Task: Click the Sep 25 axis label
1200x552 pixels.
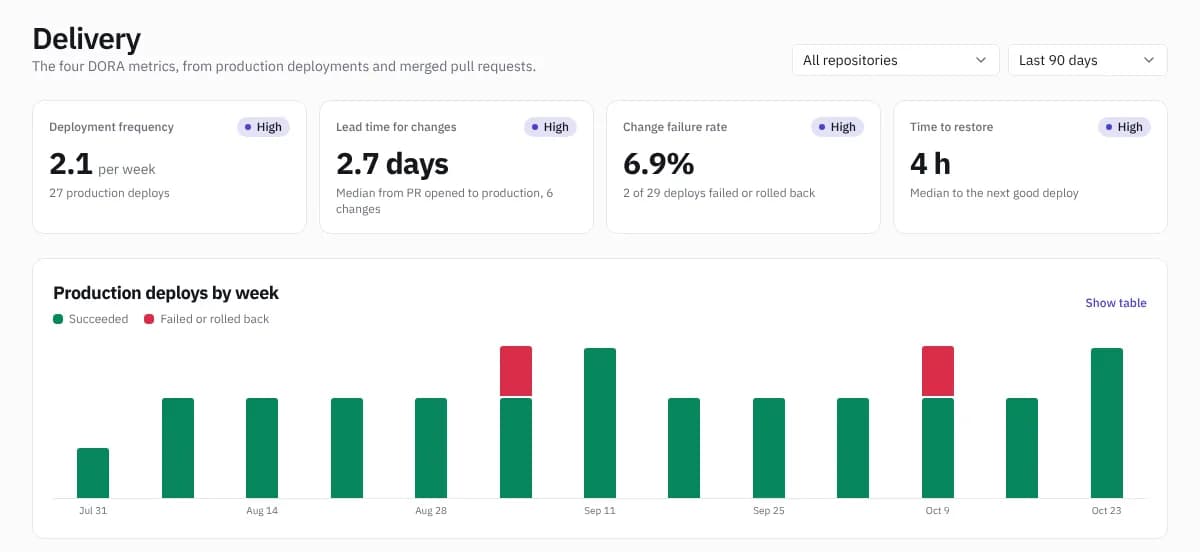Action: [x=769, y=511]
